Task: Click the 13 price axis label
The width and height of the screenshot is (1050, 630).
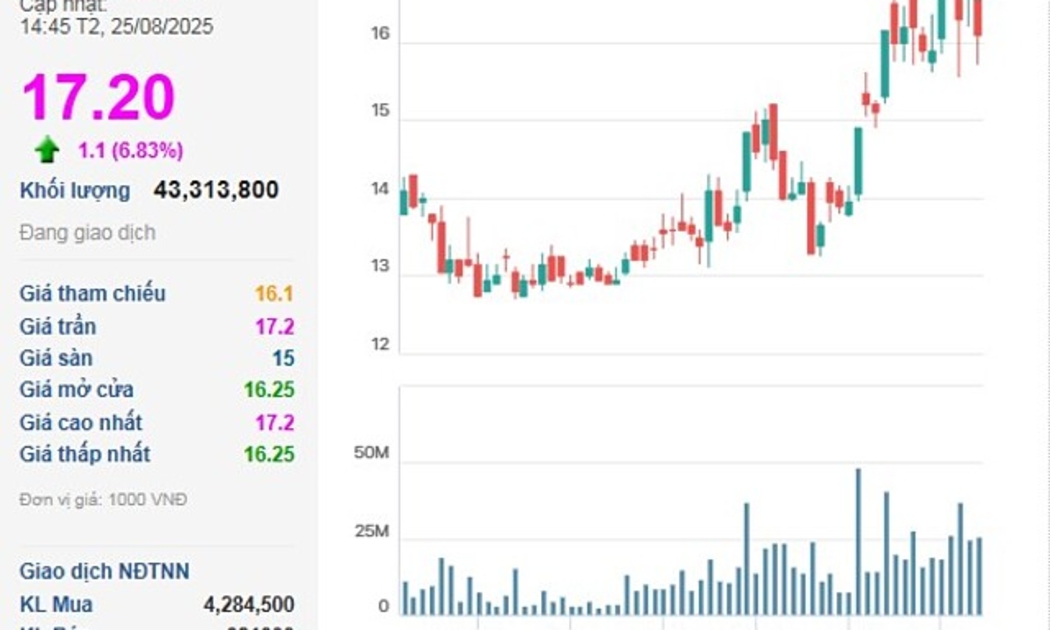Action: [x=380, y=267]
